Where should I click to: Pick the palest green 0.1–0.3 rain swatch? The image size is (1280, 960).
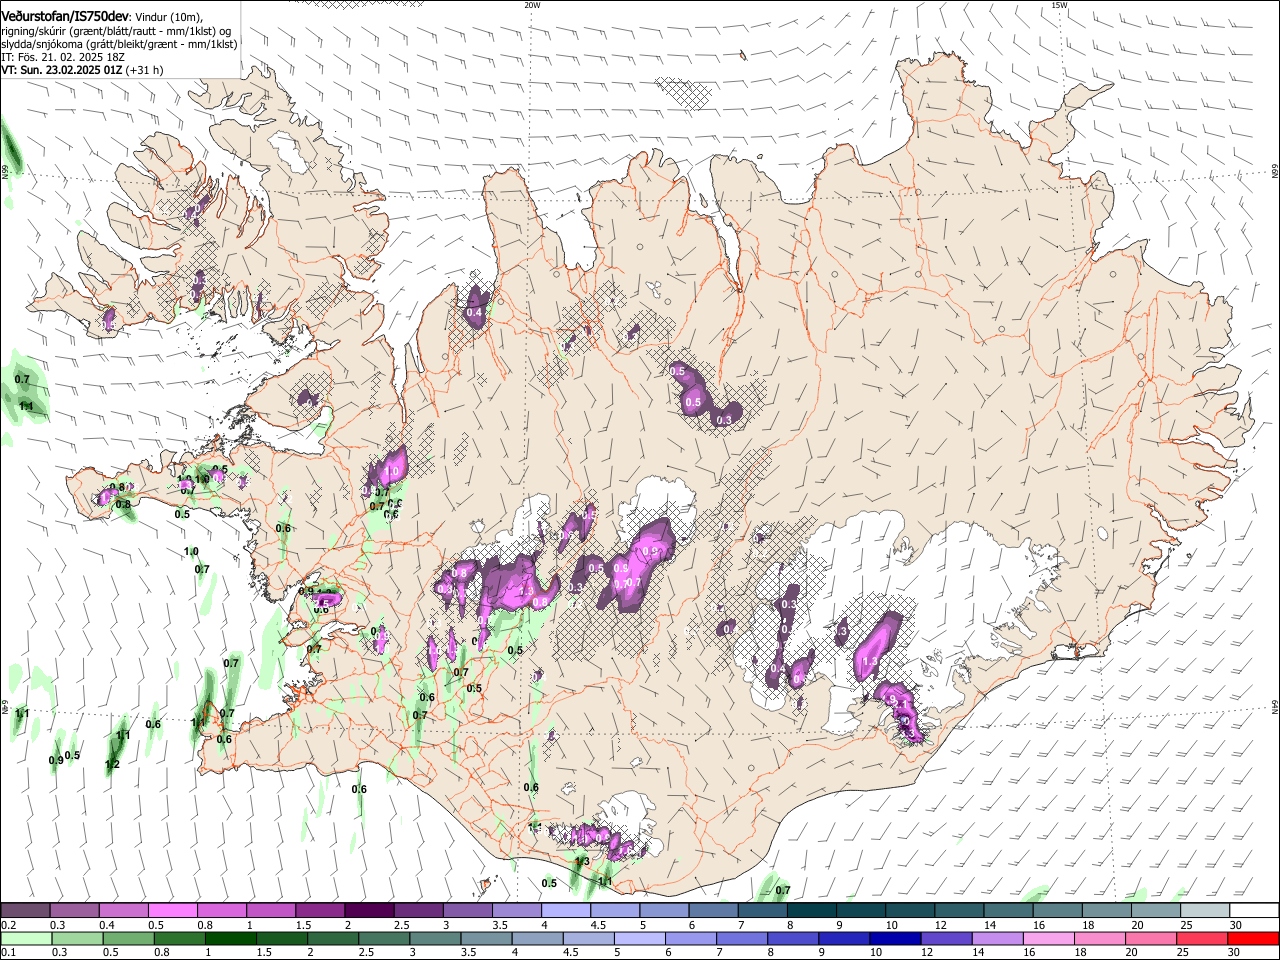point(26,938)
